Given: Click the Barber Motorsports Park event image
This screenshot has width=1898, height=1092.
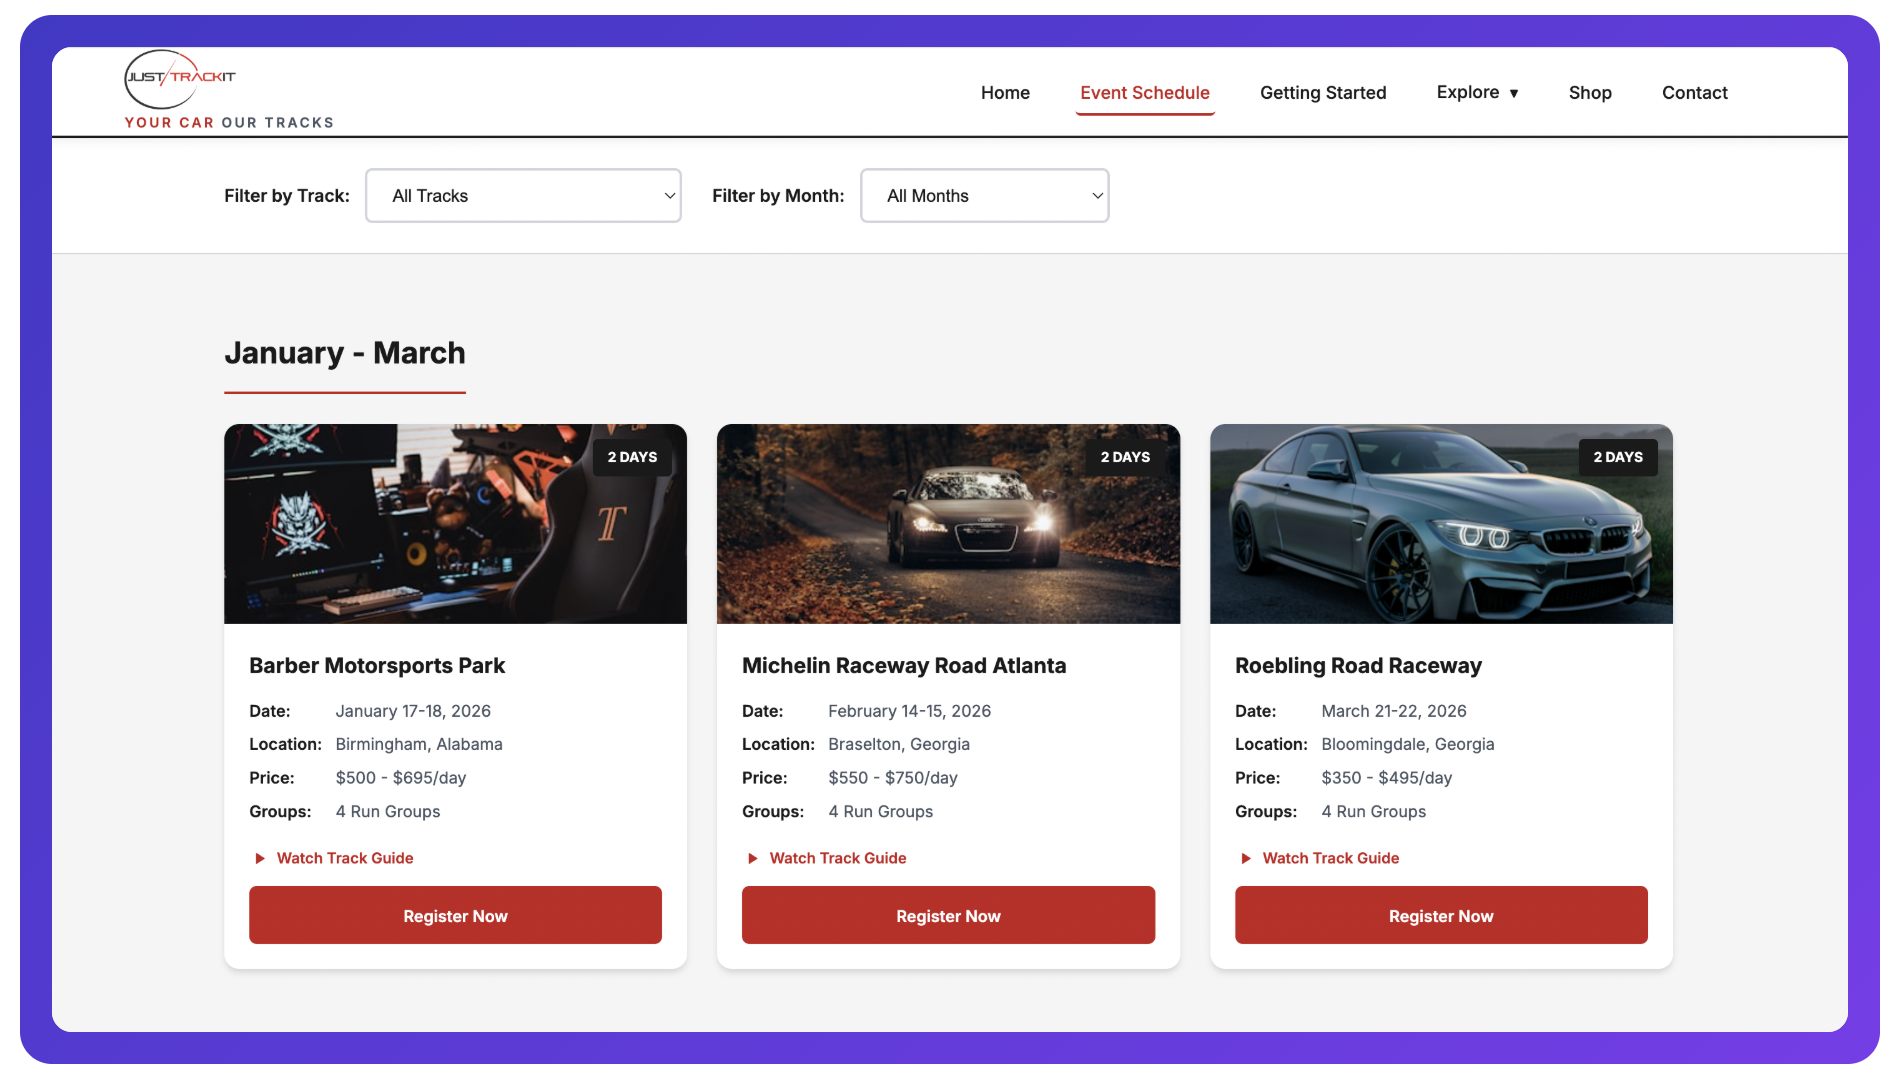Looking at the screenshot, I should point(455,524).
